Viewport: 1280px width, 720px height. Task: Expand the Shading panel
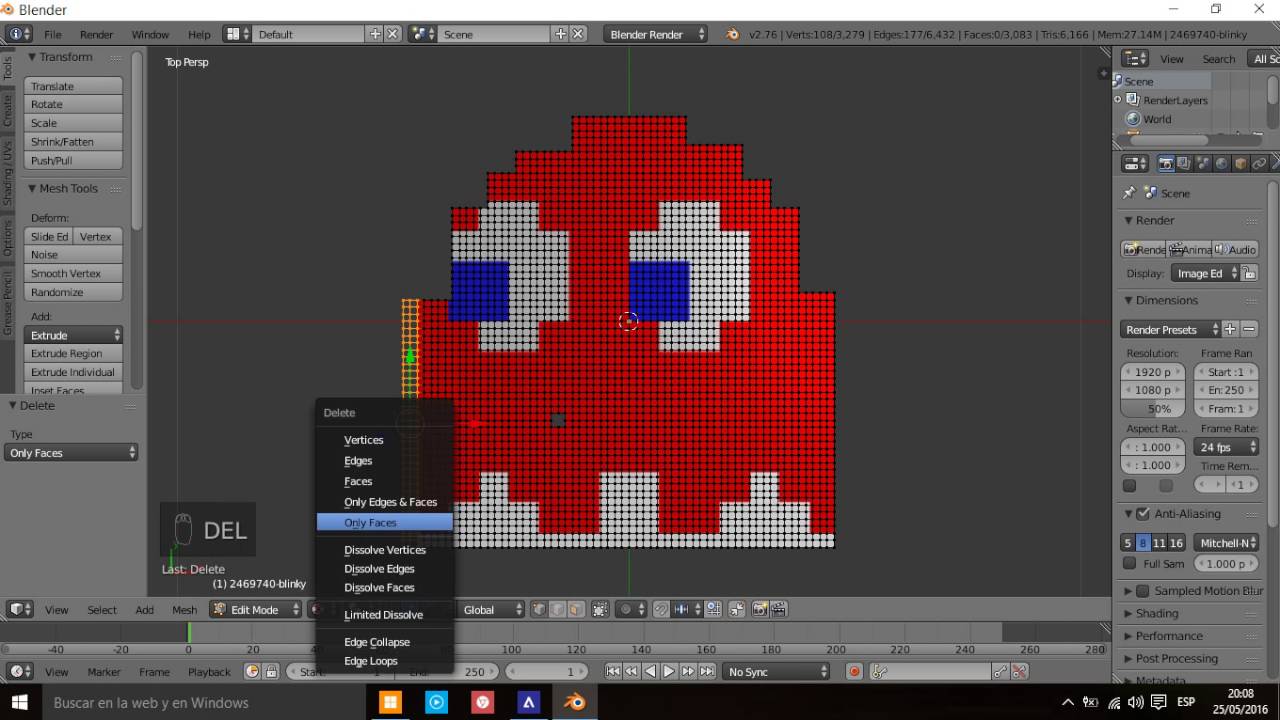point(1157,613)
